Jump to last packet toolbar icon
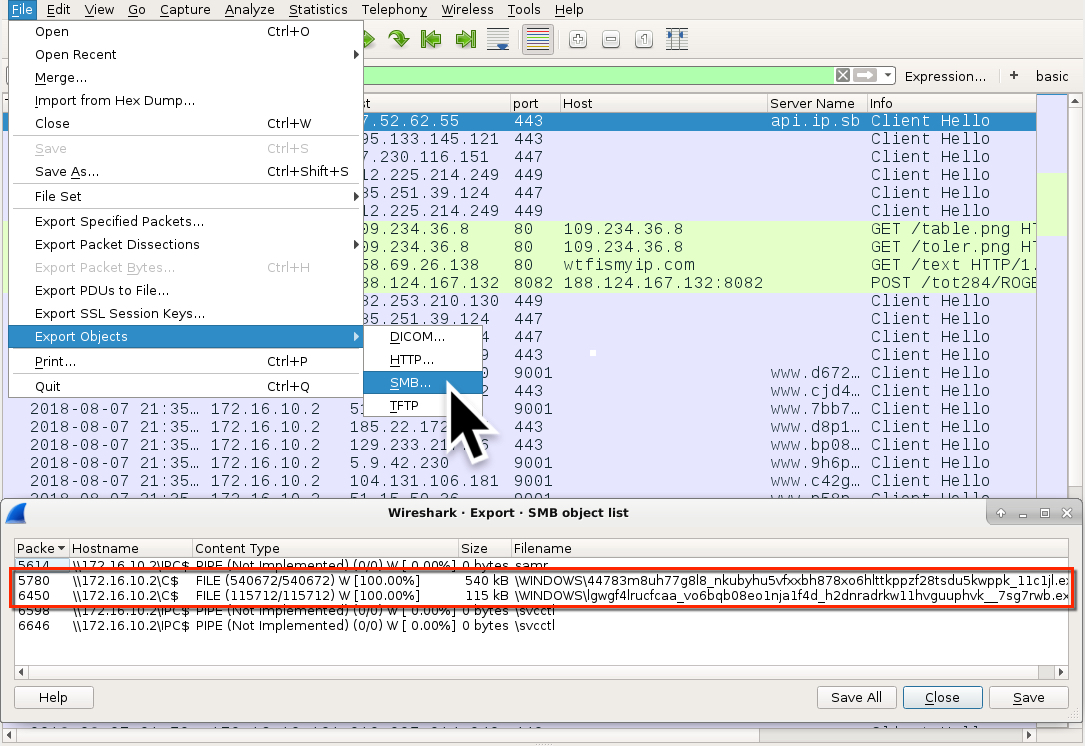Screen dimensions: 1085x746 click(x=466, y=39)
